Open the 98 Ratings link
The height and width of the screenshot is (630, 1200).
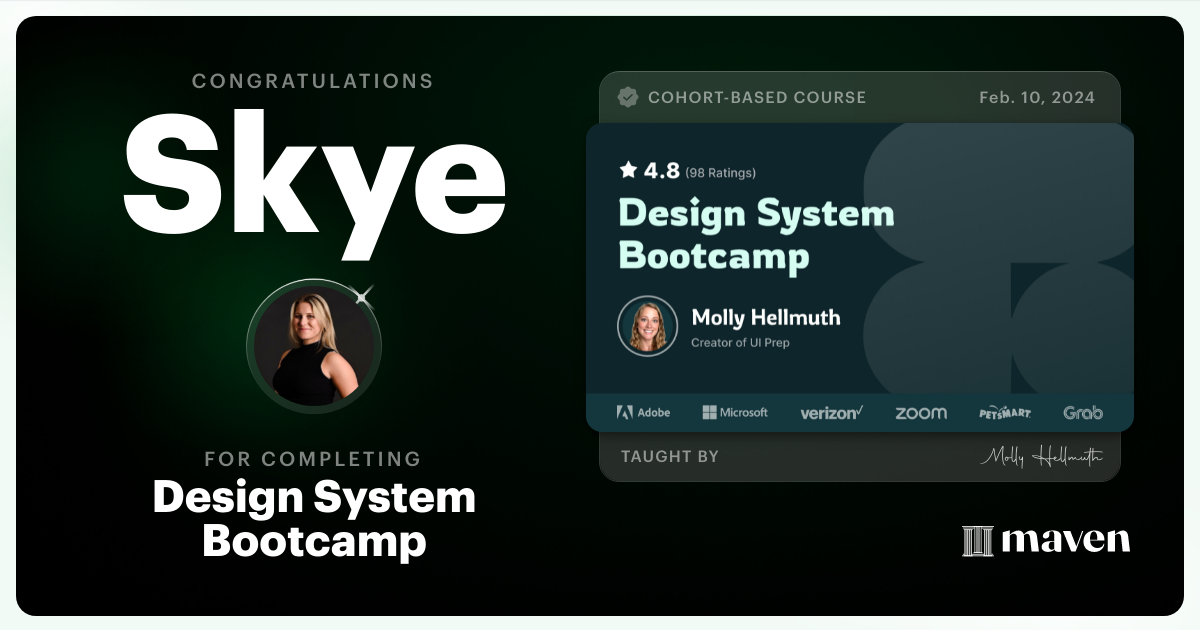pyautogui.click(x=719, y=172)
